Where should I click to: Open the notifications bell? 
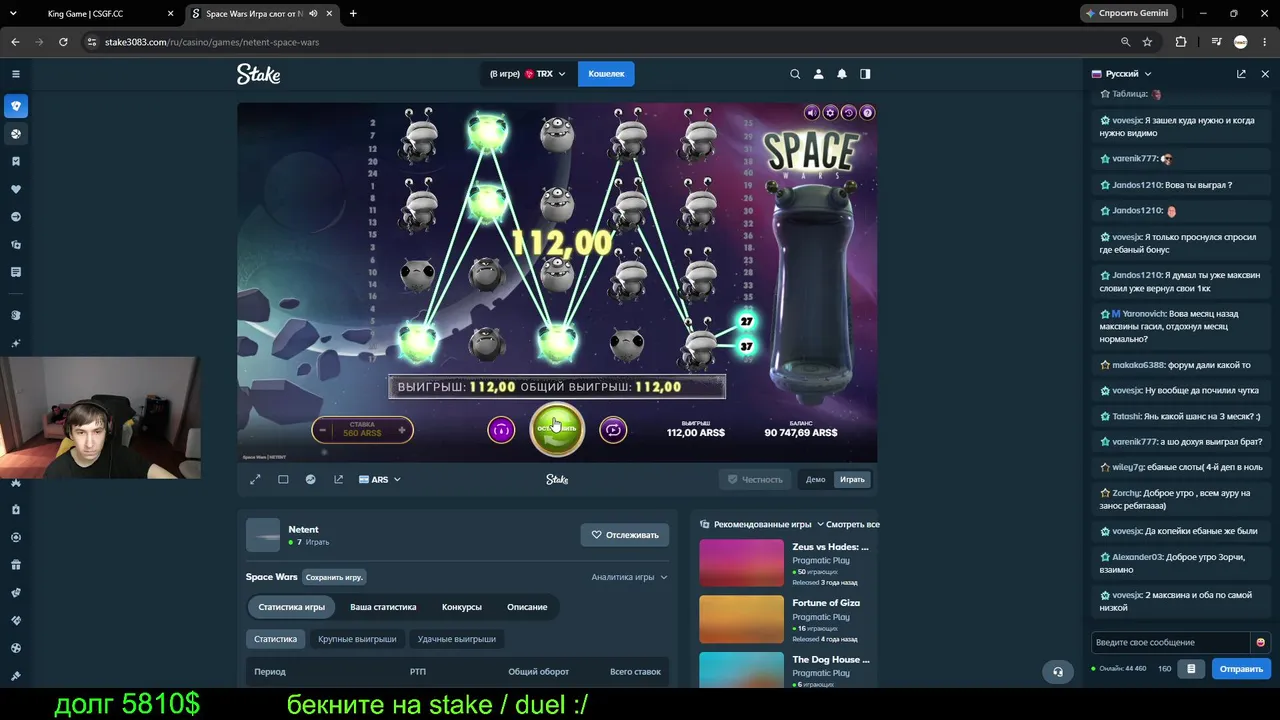tap(842, 74)
